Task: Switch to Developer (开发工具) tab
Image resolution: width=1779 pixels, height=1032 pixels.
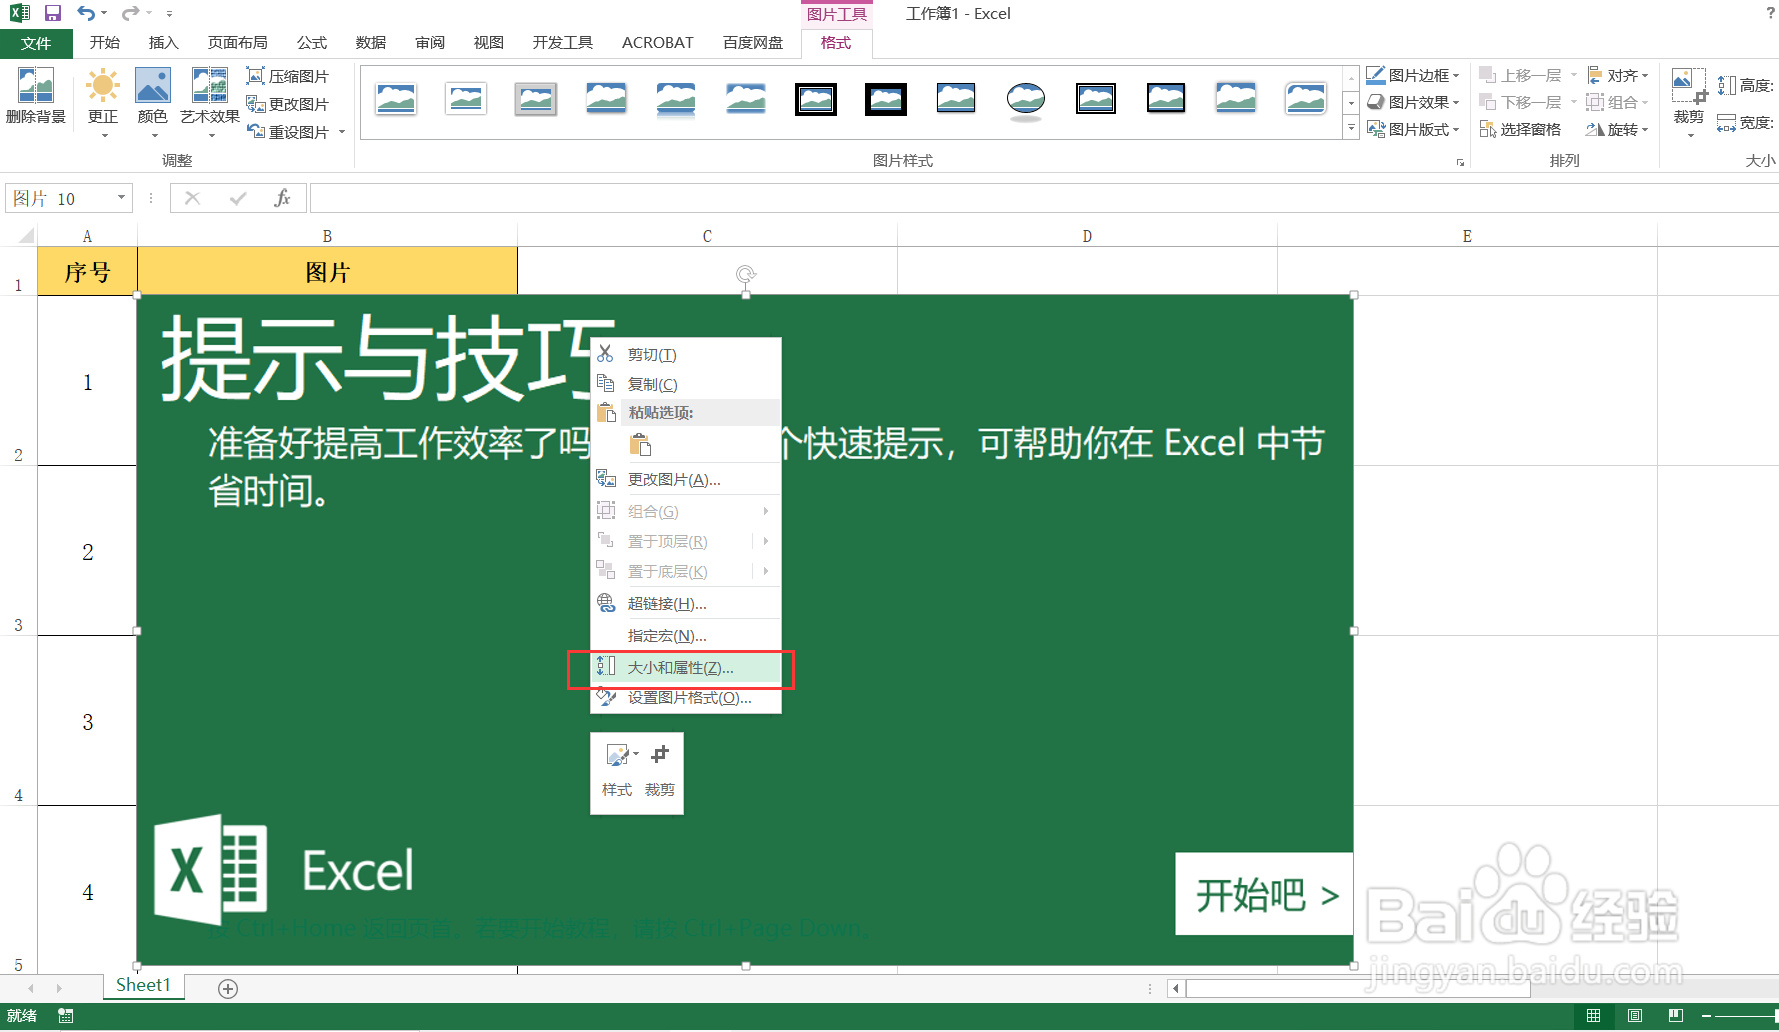Action: 563,43
